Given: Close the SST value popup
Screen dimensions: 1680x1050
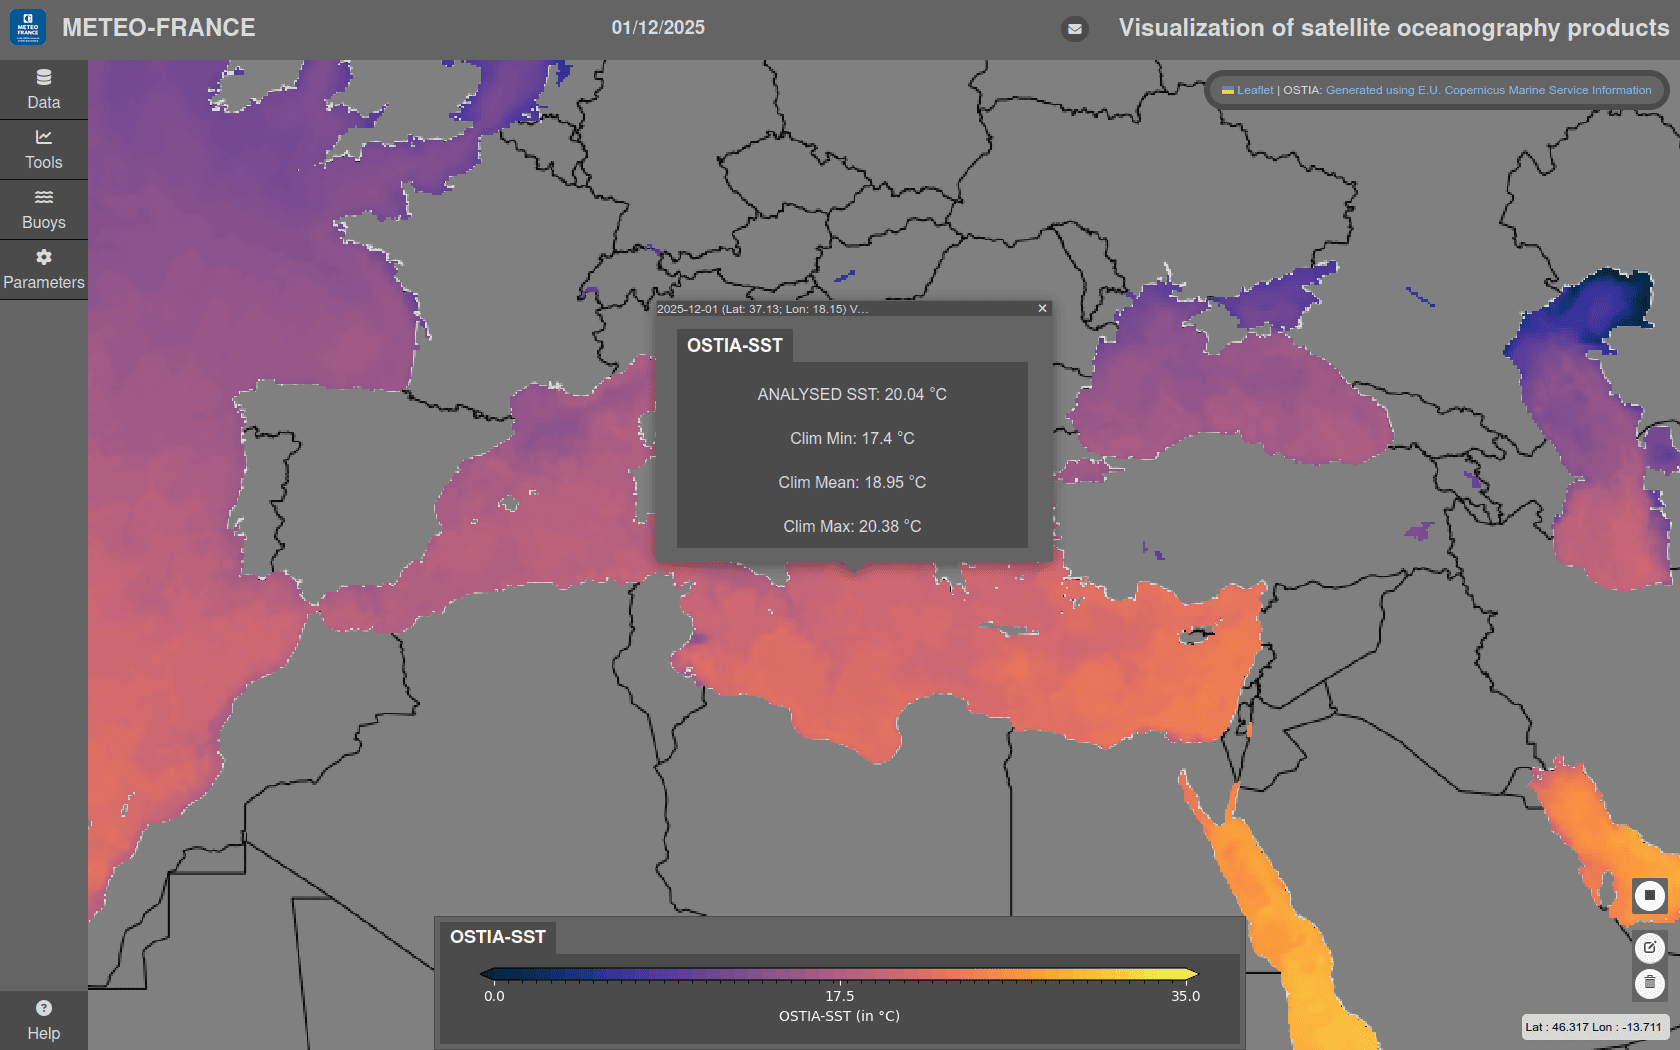Looking at the screenshot, I should tap(1042, 309).
